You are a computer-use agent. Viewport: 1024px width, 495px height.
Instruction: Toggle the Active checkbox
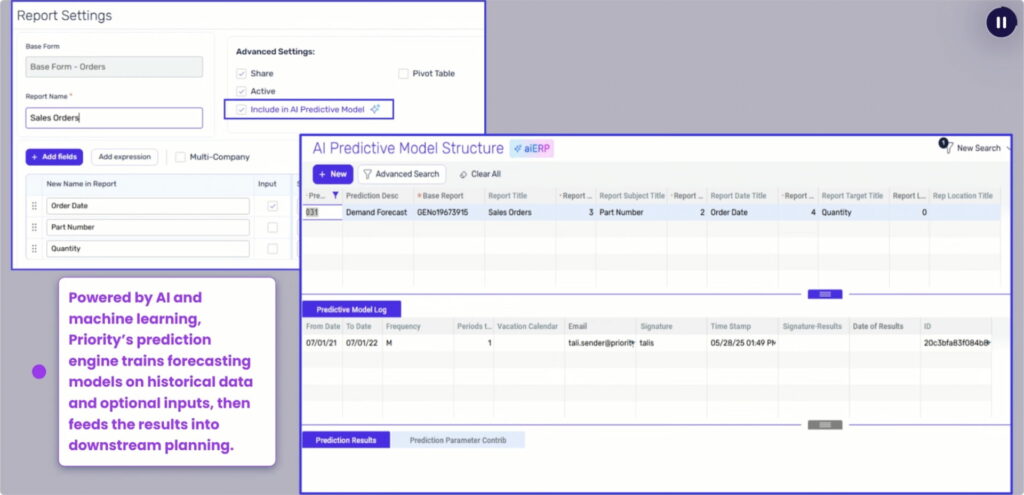pos(242,91)
